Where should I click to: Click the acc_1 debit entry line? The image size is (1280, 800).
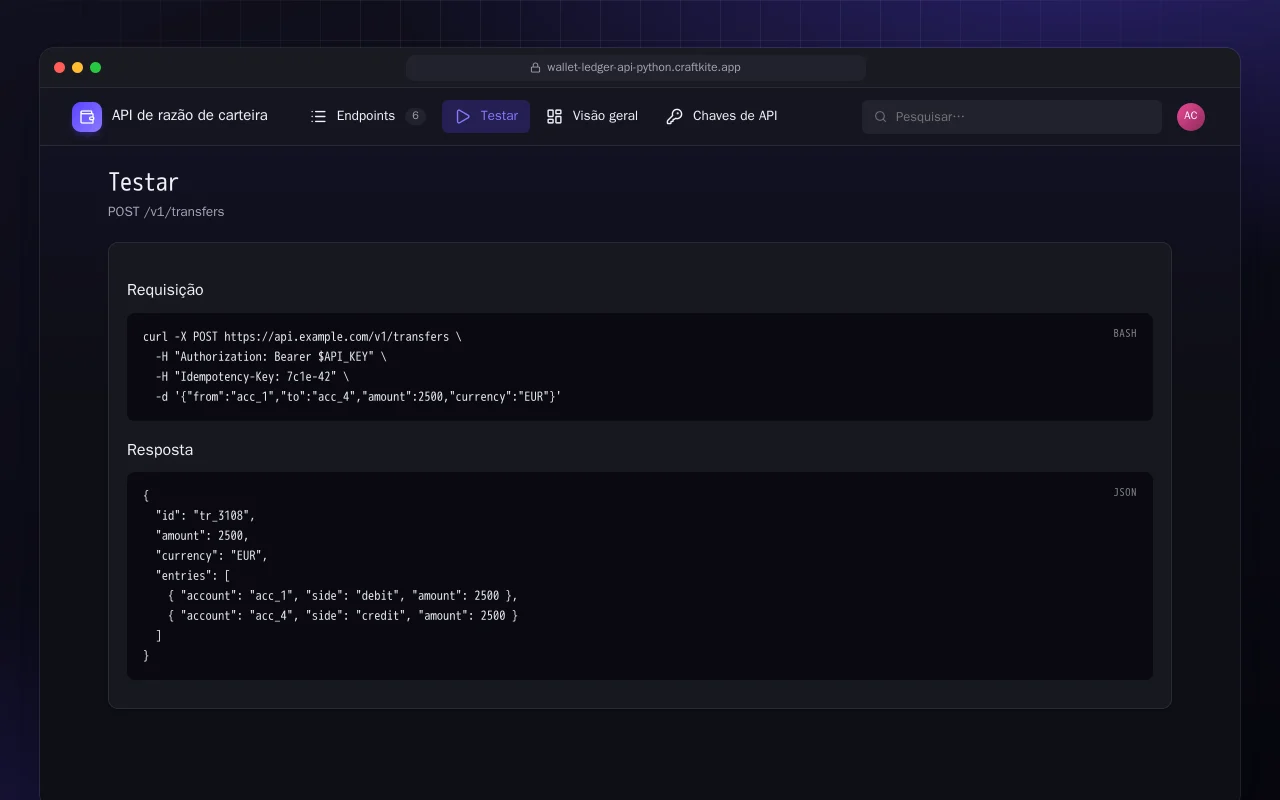point(343,596)
